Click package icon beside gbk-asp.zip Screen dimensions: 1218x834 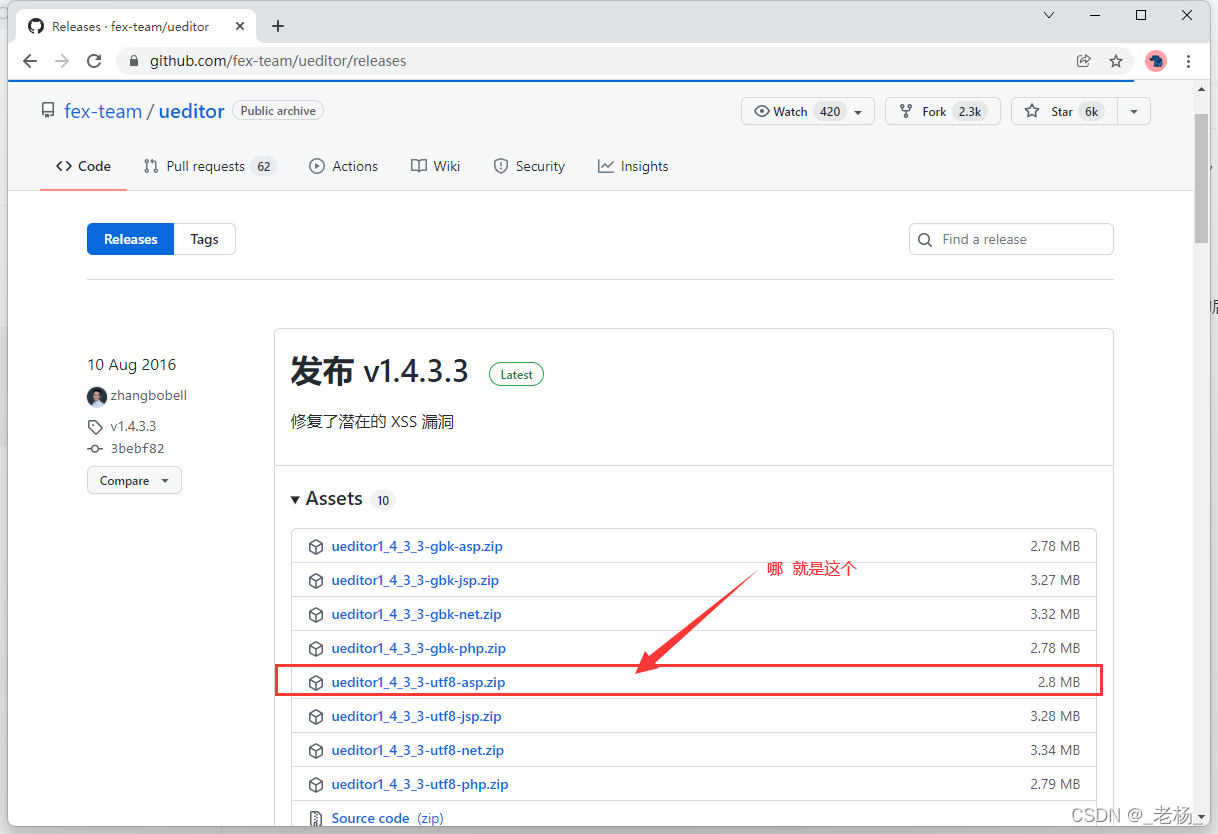click(316, 547)
